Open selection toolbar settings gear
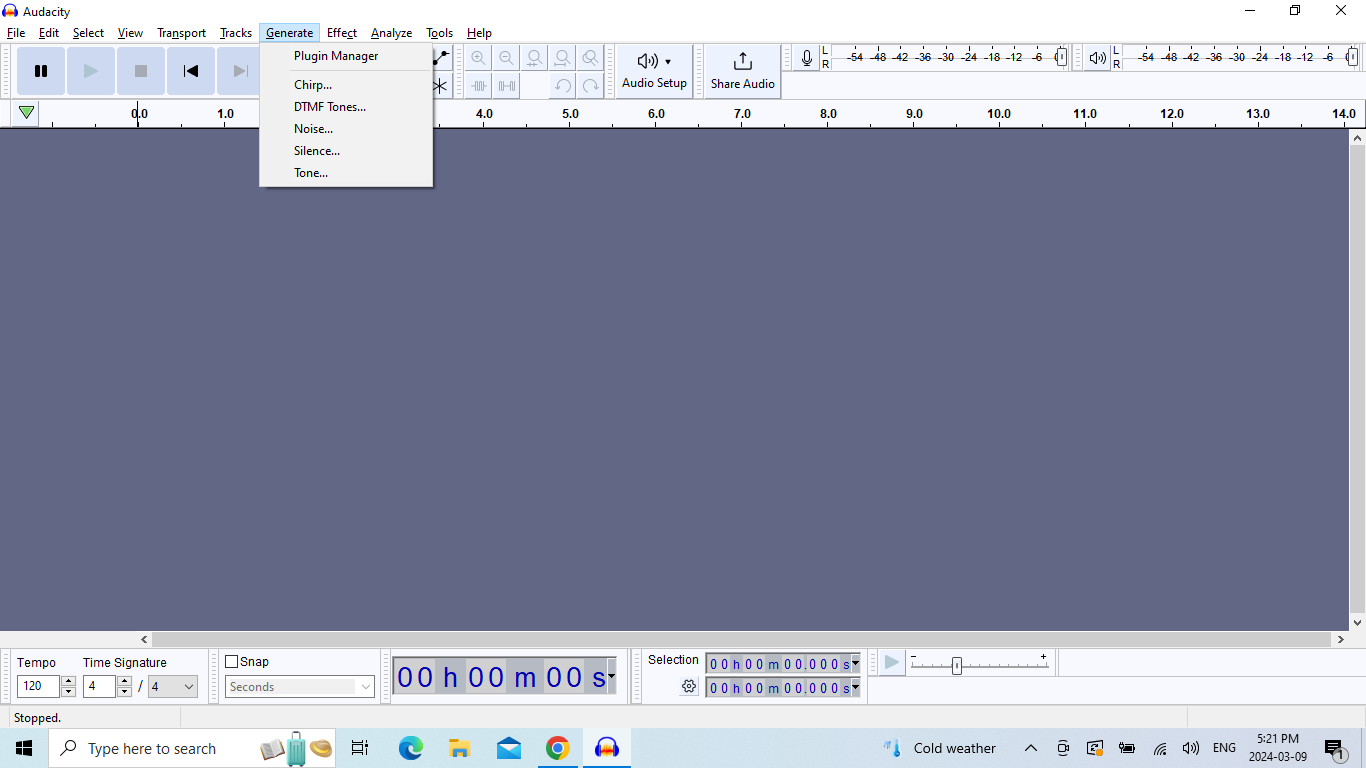 coord(689,686)
